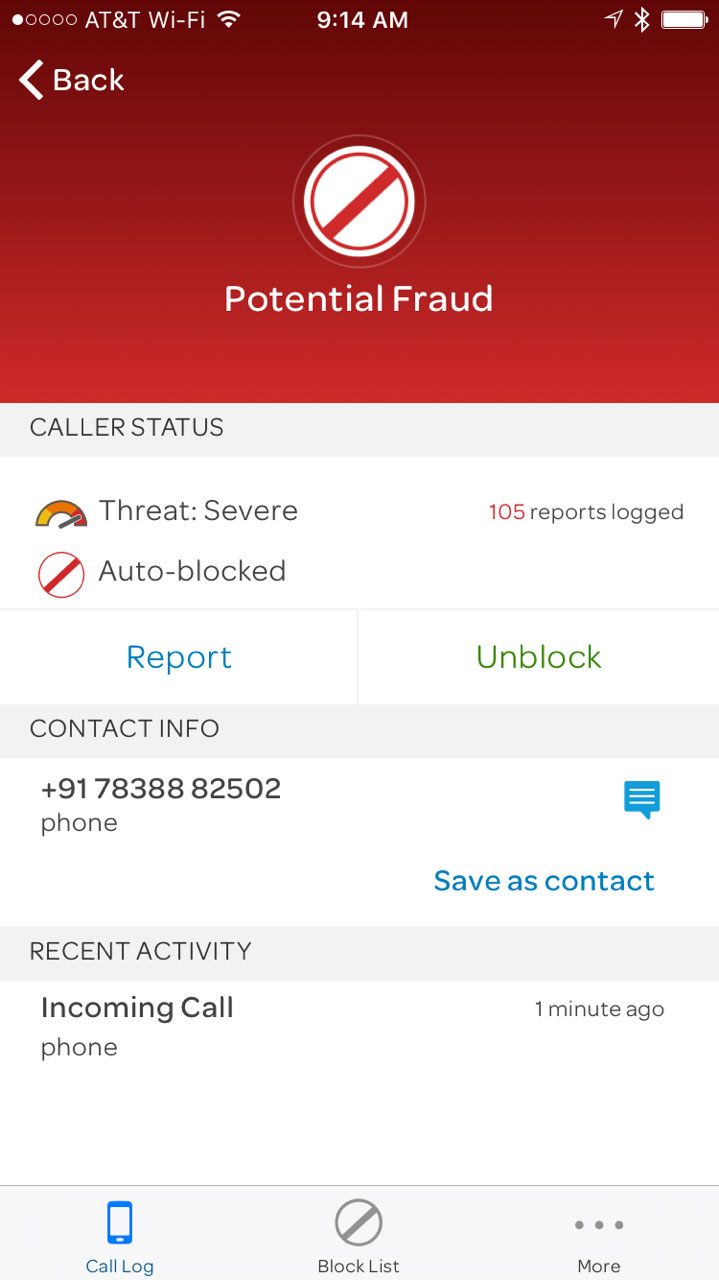
Task: Open messaging via the blue chat bubble icon
Action: (x=641, y=799)
